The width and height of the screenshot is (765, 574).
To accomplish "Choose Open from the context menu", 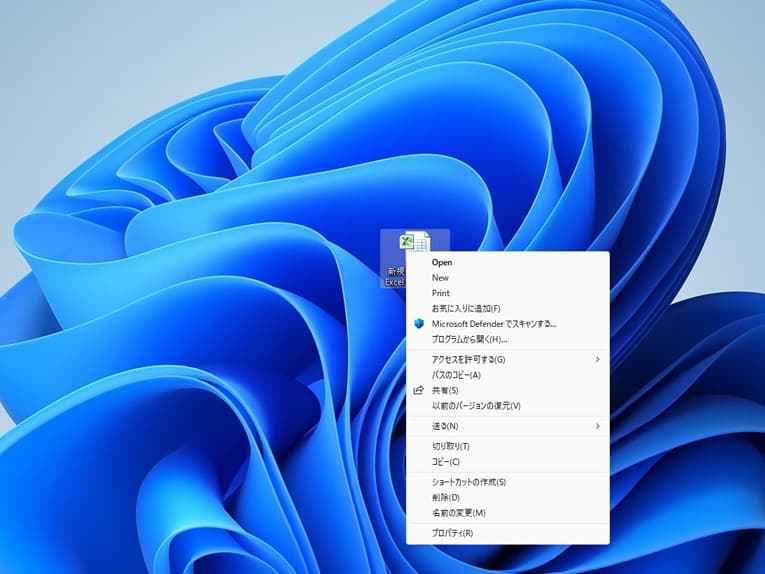I will click(x=442, y=262).
